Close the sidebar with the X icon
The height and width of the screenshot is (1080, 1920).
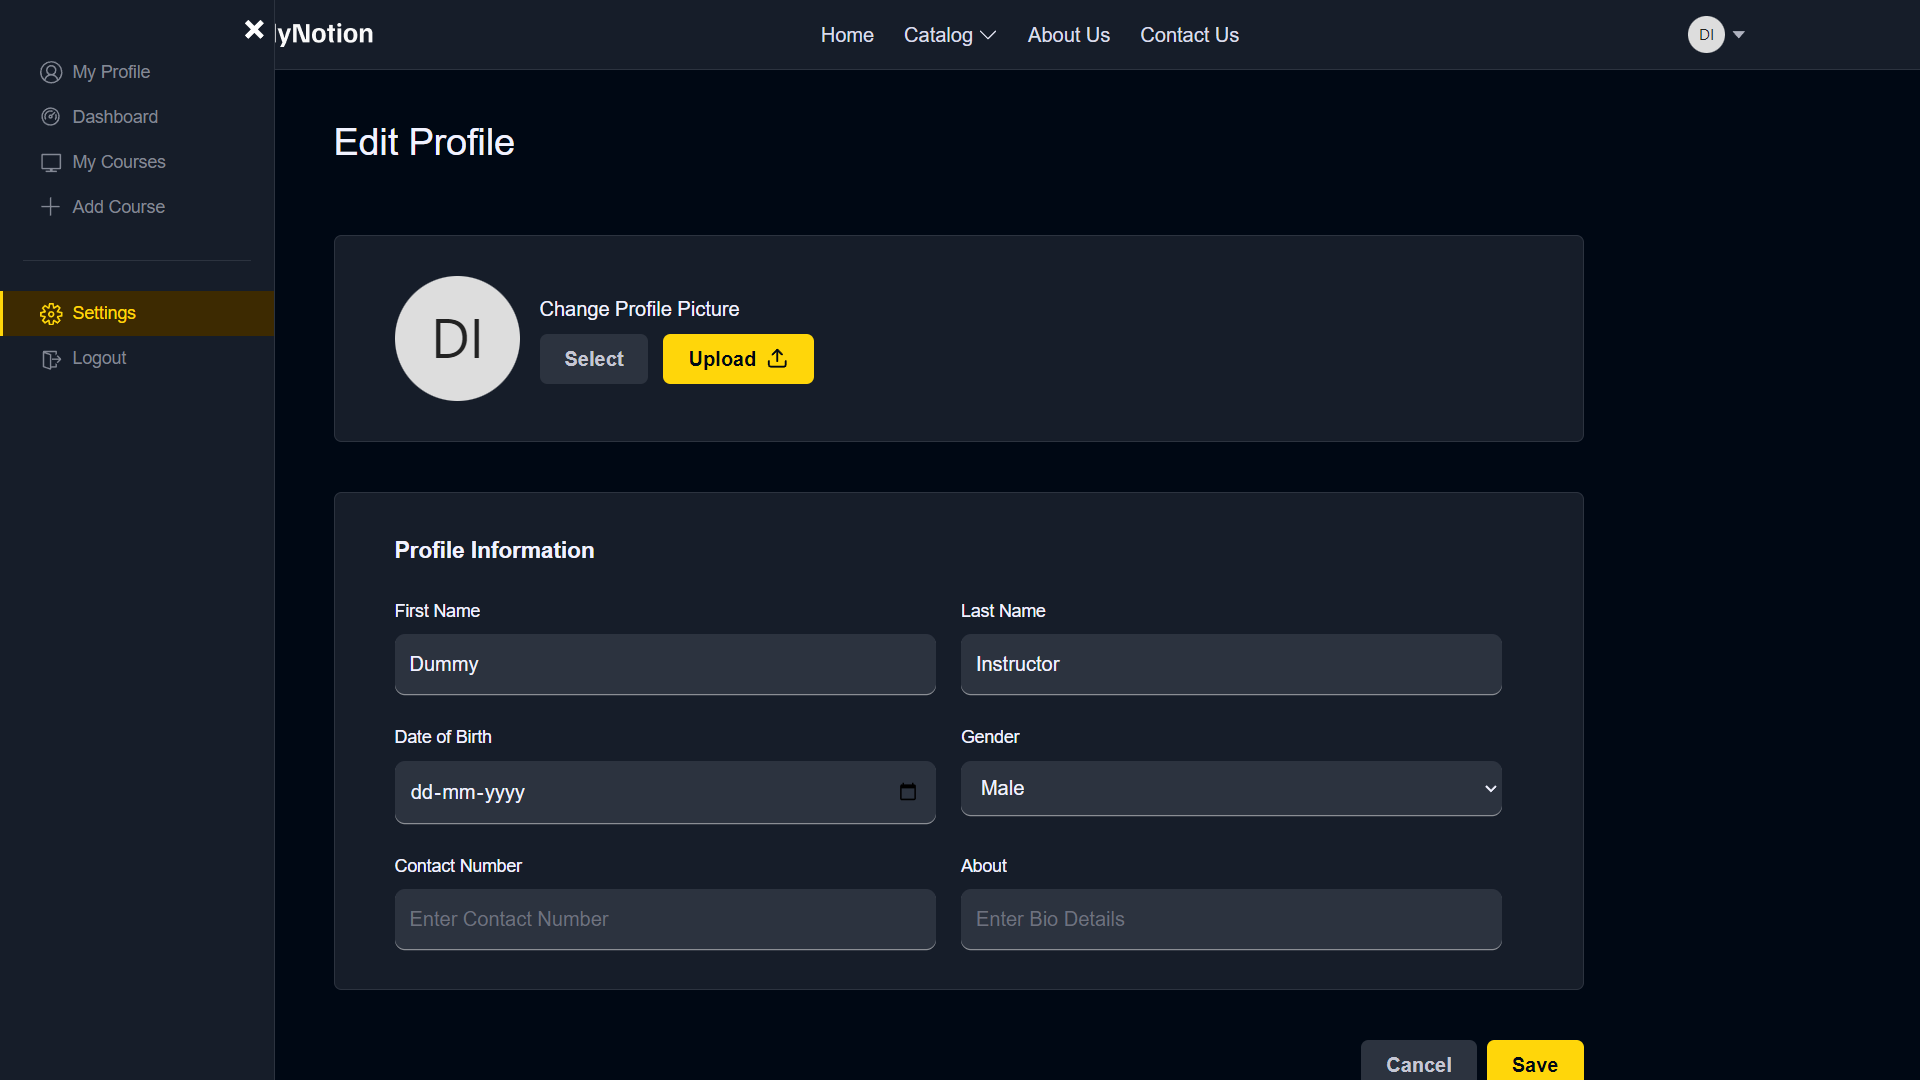click(254, 29)
